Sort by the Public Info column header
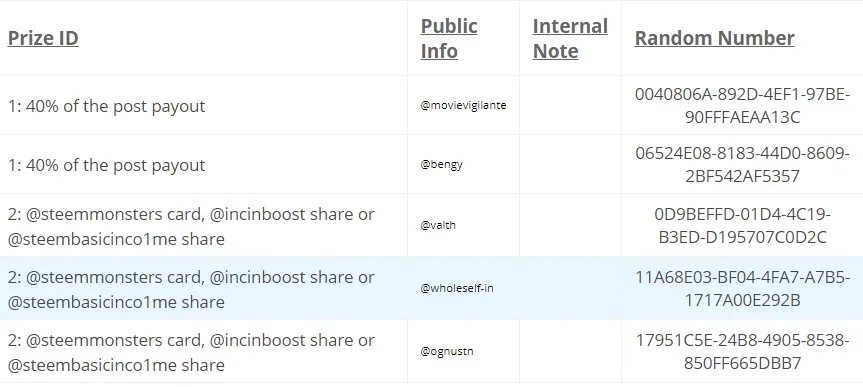This screenshot has width=863, height=387. click(x=449, y=38)
